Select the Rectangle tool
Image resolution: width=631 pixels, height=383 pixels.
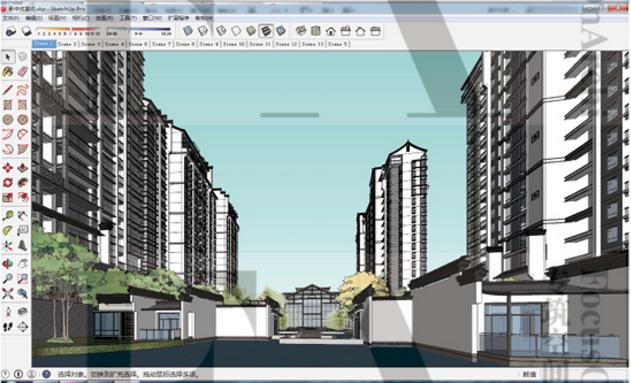click(x=8, y=105)
